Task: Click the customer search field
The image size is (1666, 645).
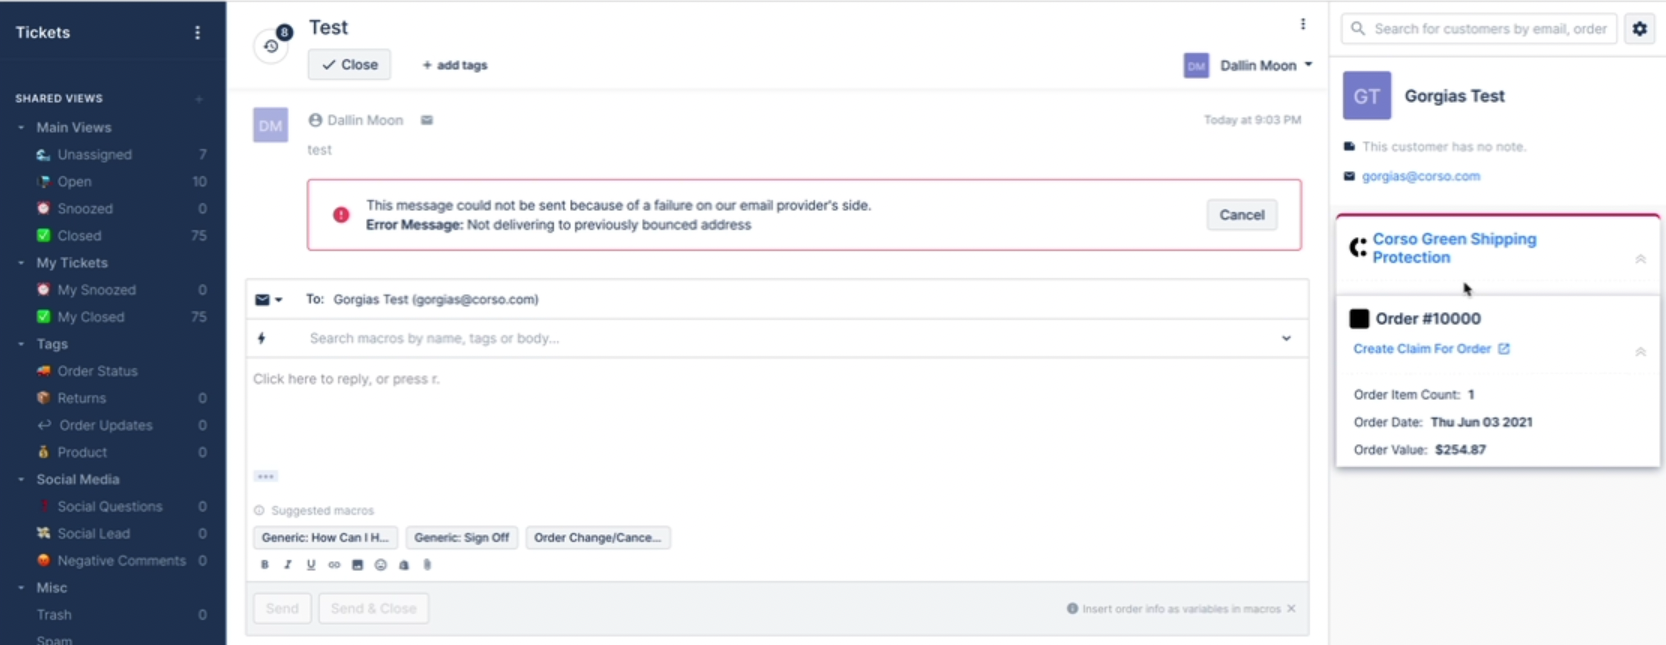Action: pyautogui.click(x=1488, y=29)
